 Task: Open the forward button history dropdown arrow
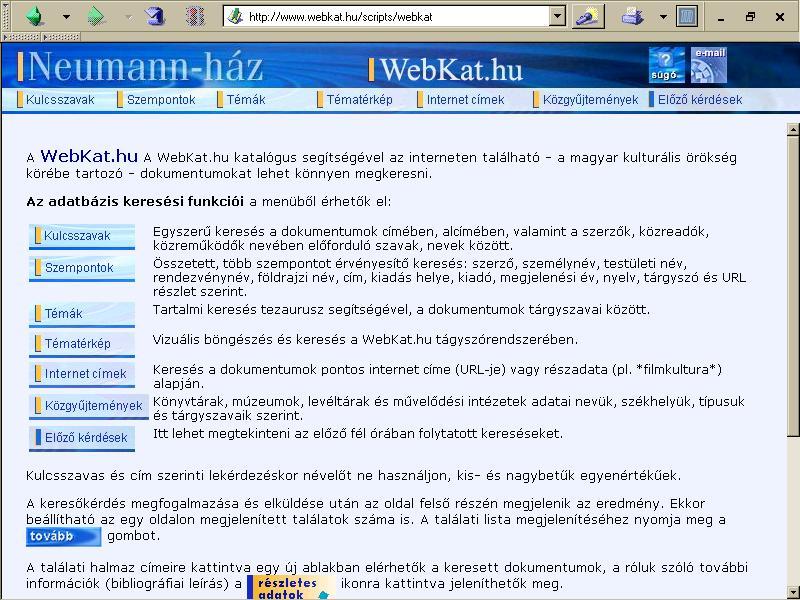[128, 17]
